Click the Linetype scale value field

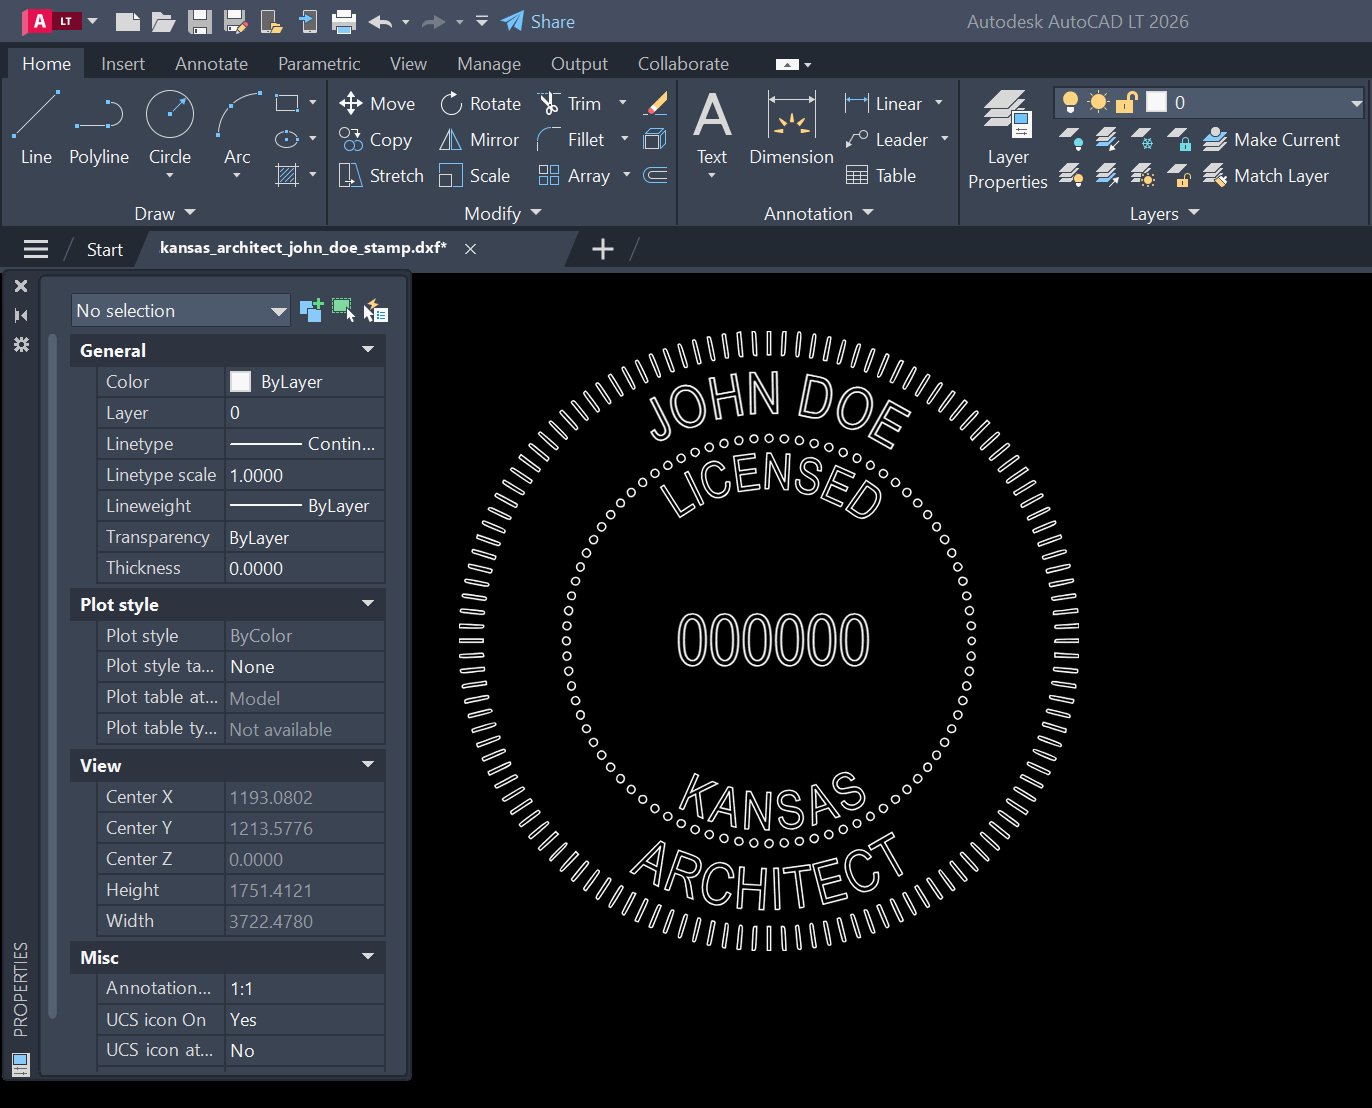(305, 475)
